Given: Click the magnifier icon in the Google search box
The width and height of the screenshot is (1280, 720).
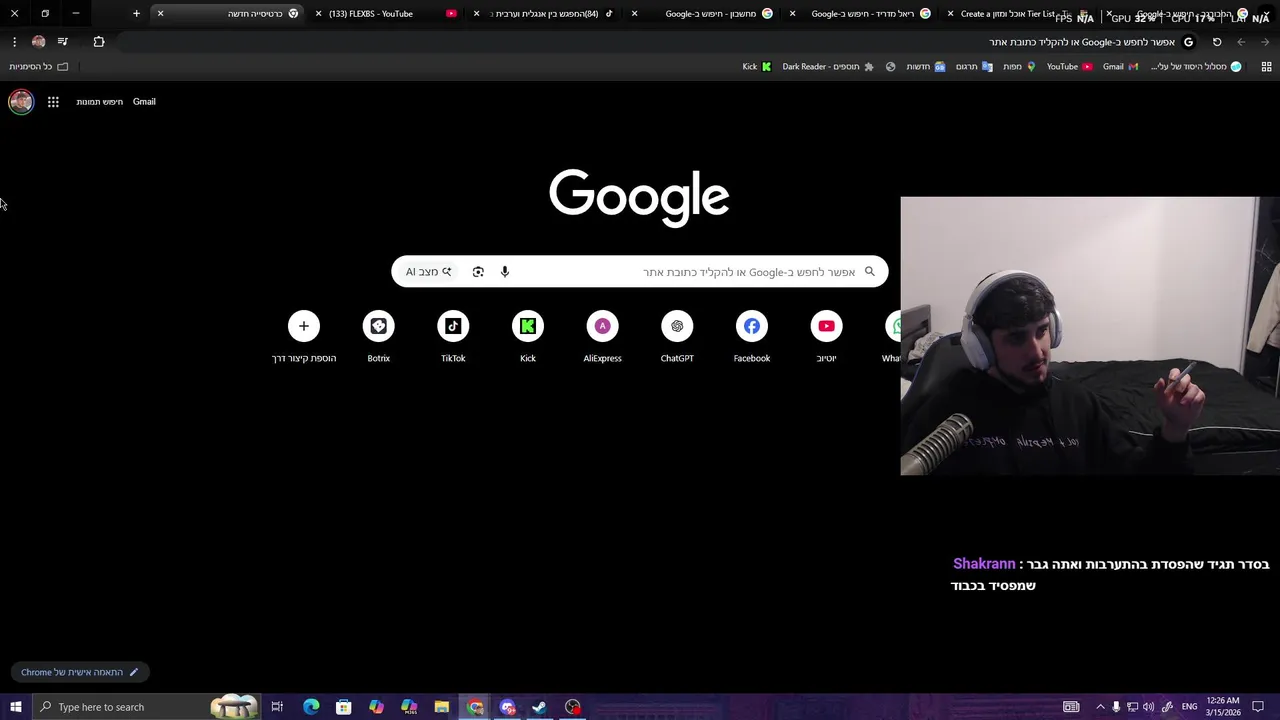Looking at the screenshot, I should click(869, 272).
